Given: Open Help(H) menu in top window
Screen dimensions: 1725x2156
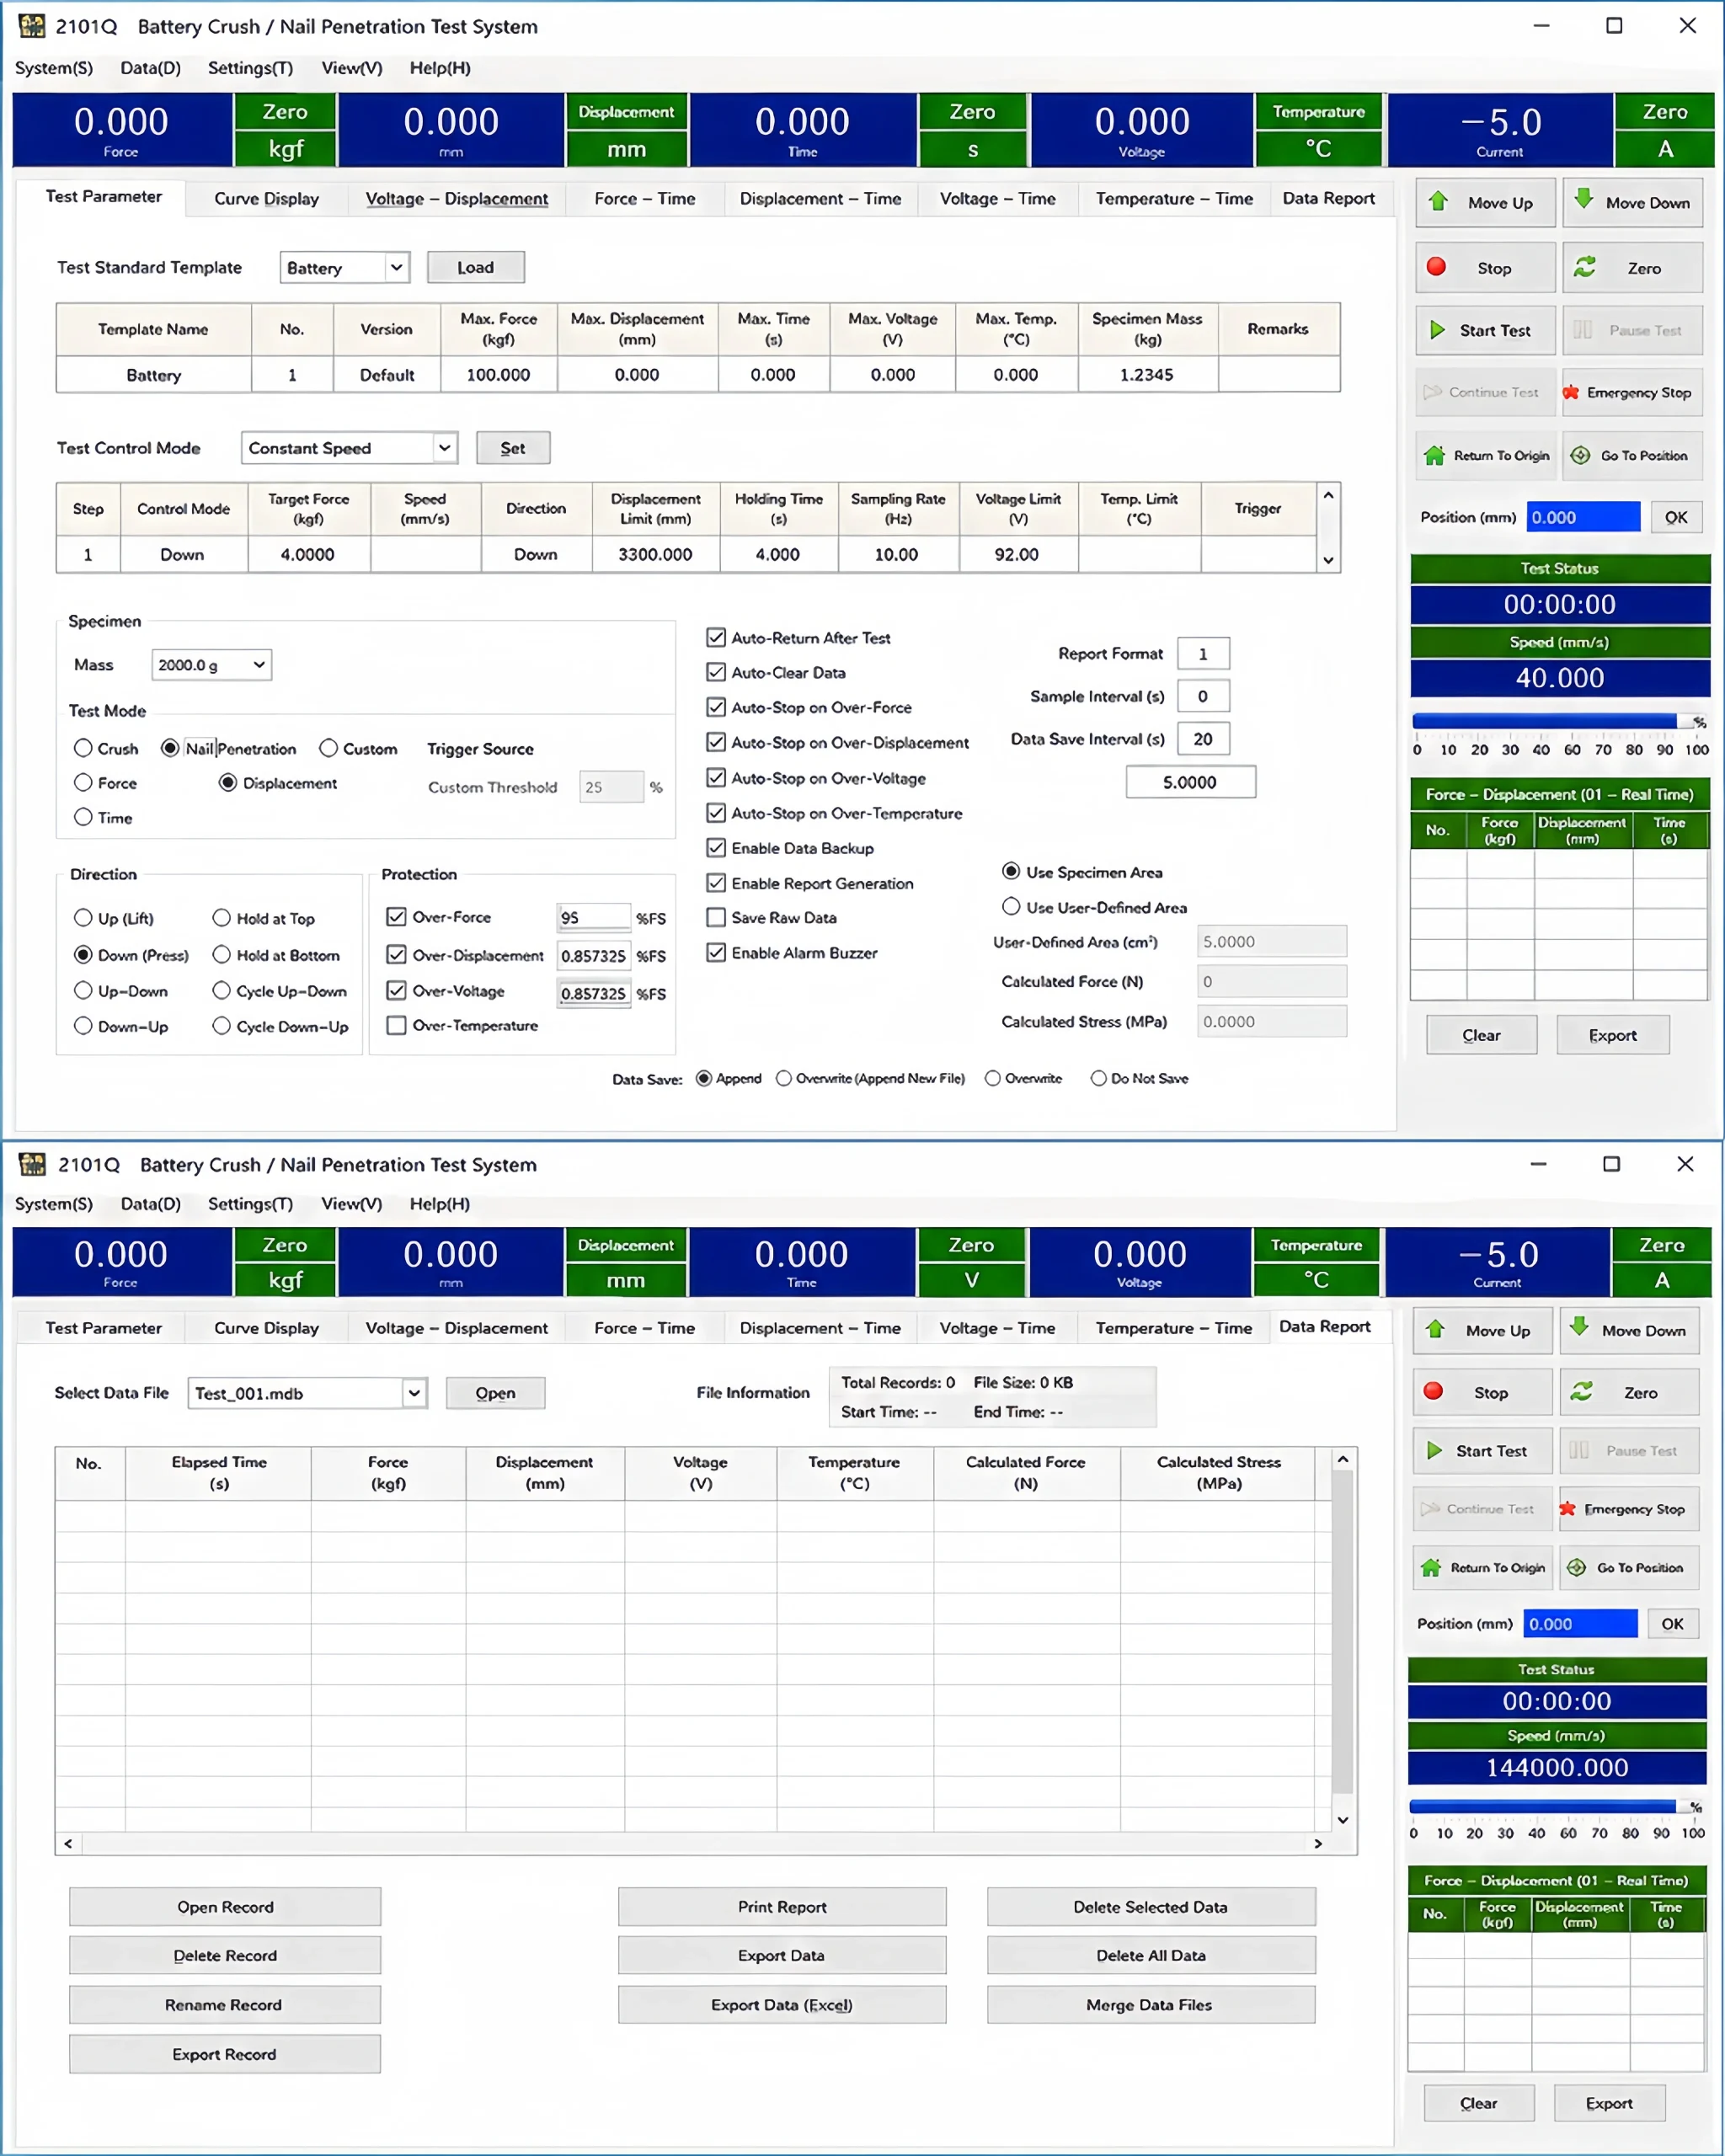Looking at the screenshot, I should point(439,68).
